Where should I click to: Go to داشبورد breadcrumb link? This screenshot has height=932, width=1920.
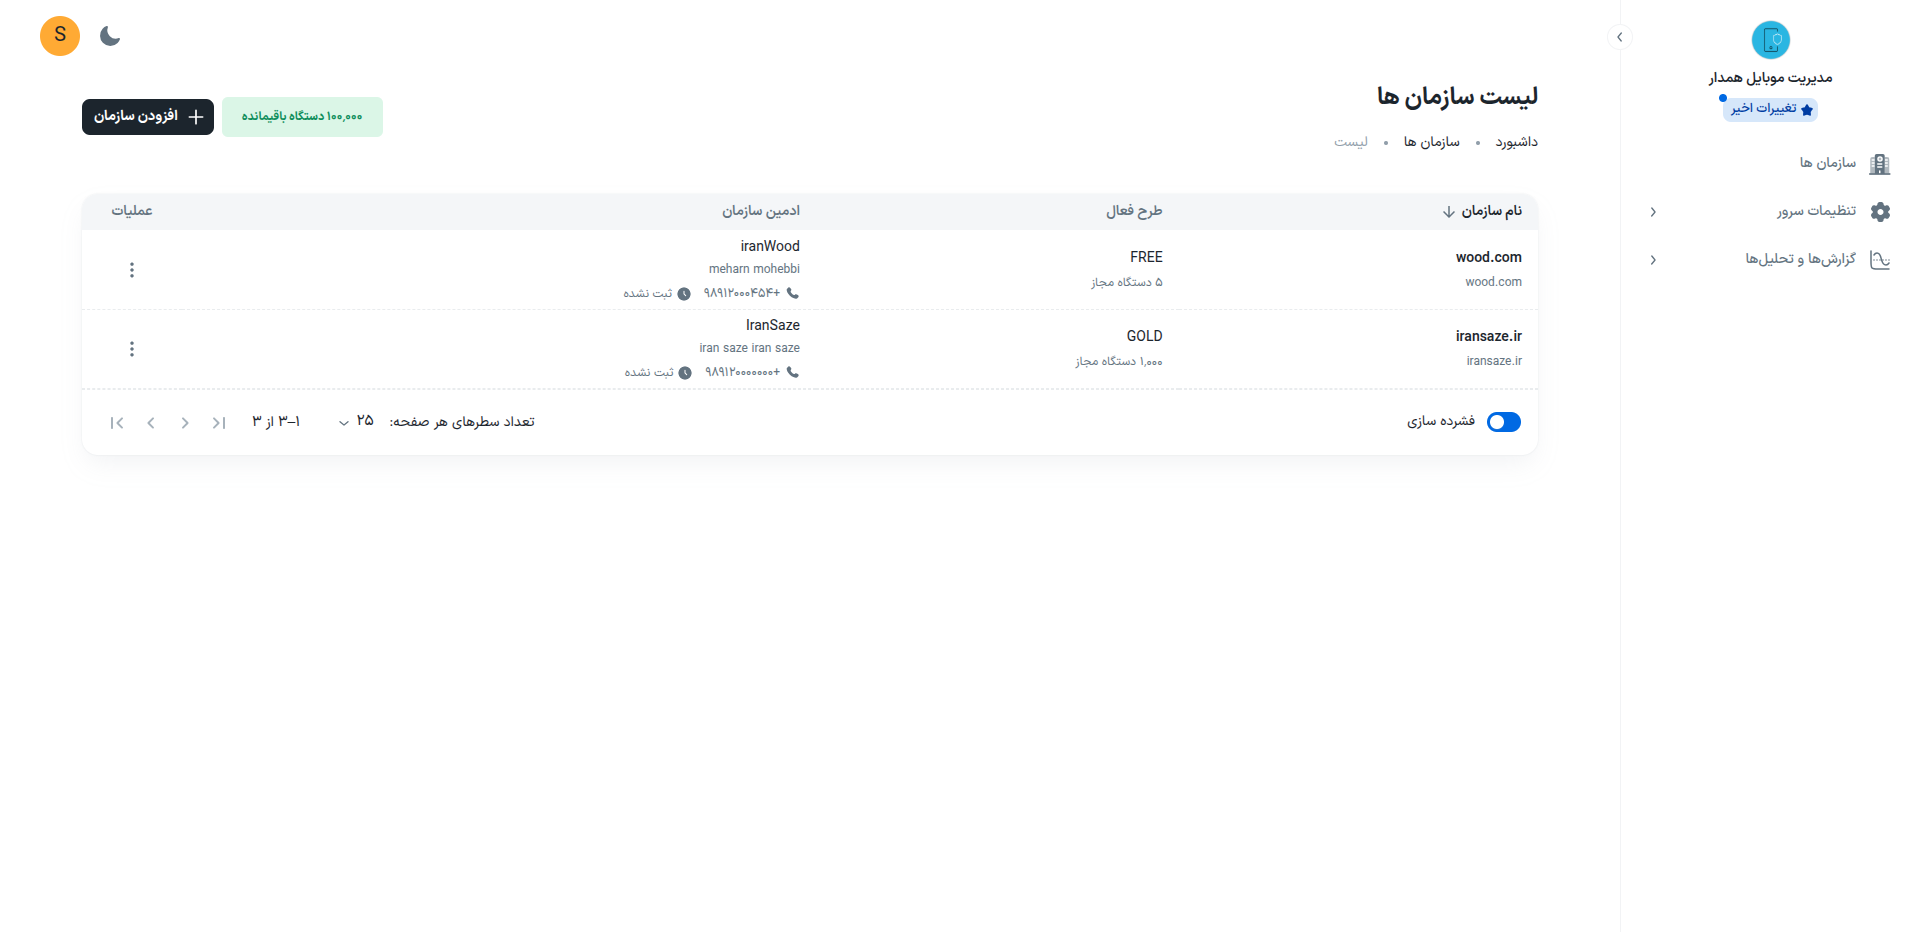1516,142
